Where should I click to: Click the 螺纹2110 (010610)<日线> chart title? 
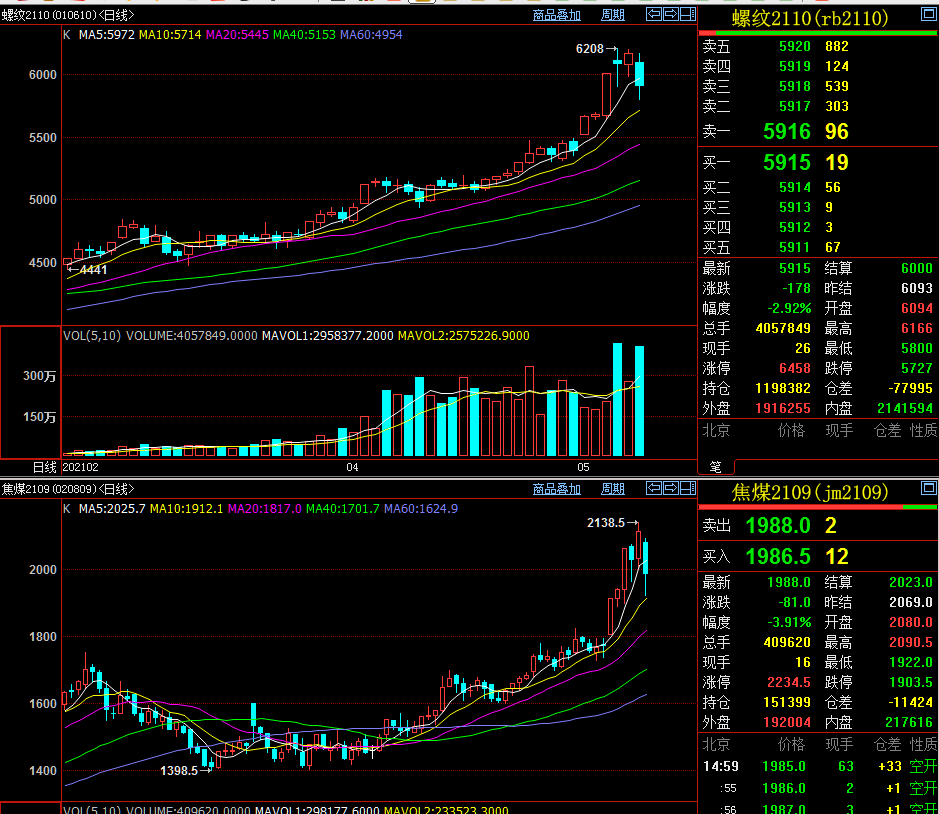(x=68, y=15)
